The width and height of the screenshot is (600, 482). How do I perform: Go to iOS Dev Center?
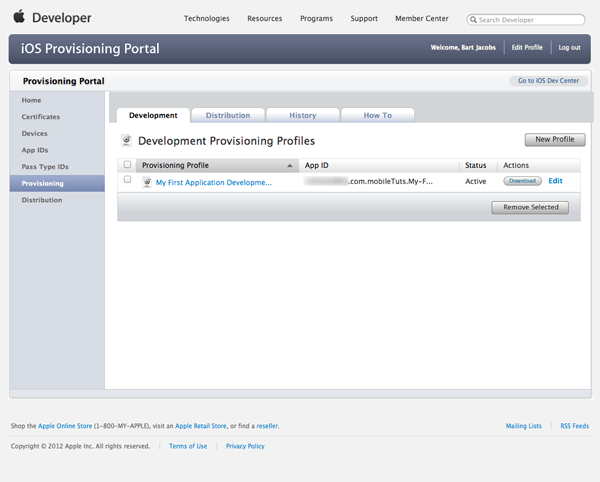(x=548, y=81)
